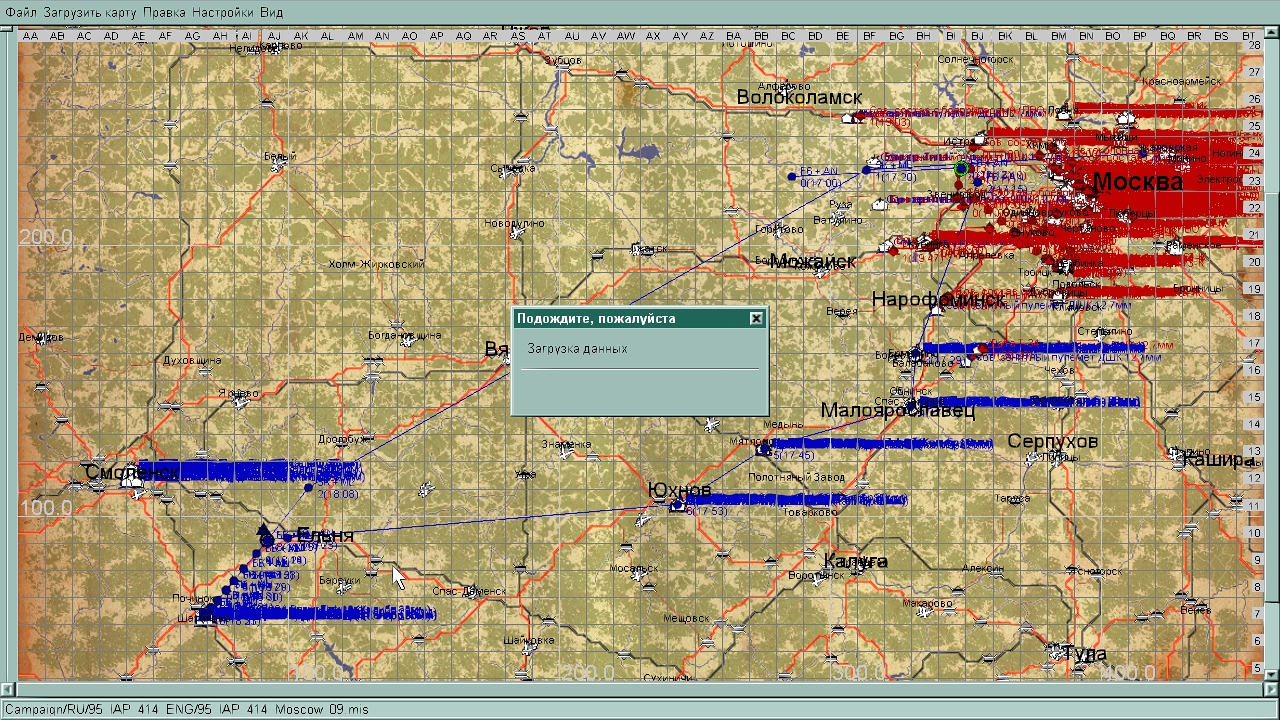Select the green circle target marker near Москва
This screenshot has height=720, width=1280.
(x=961, y=169)
